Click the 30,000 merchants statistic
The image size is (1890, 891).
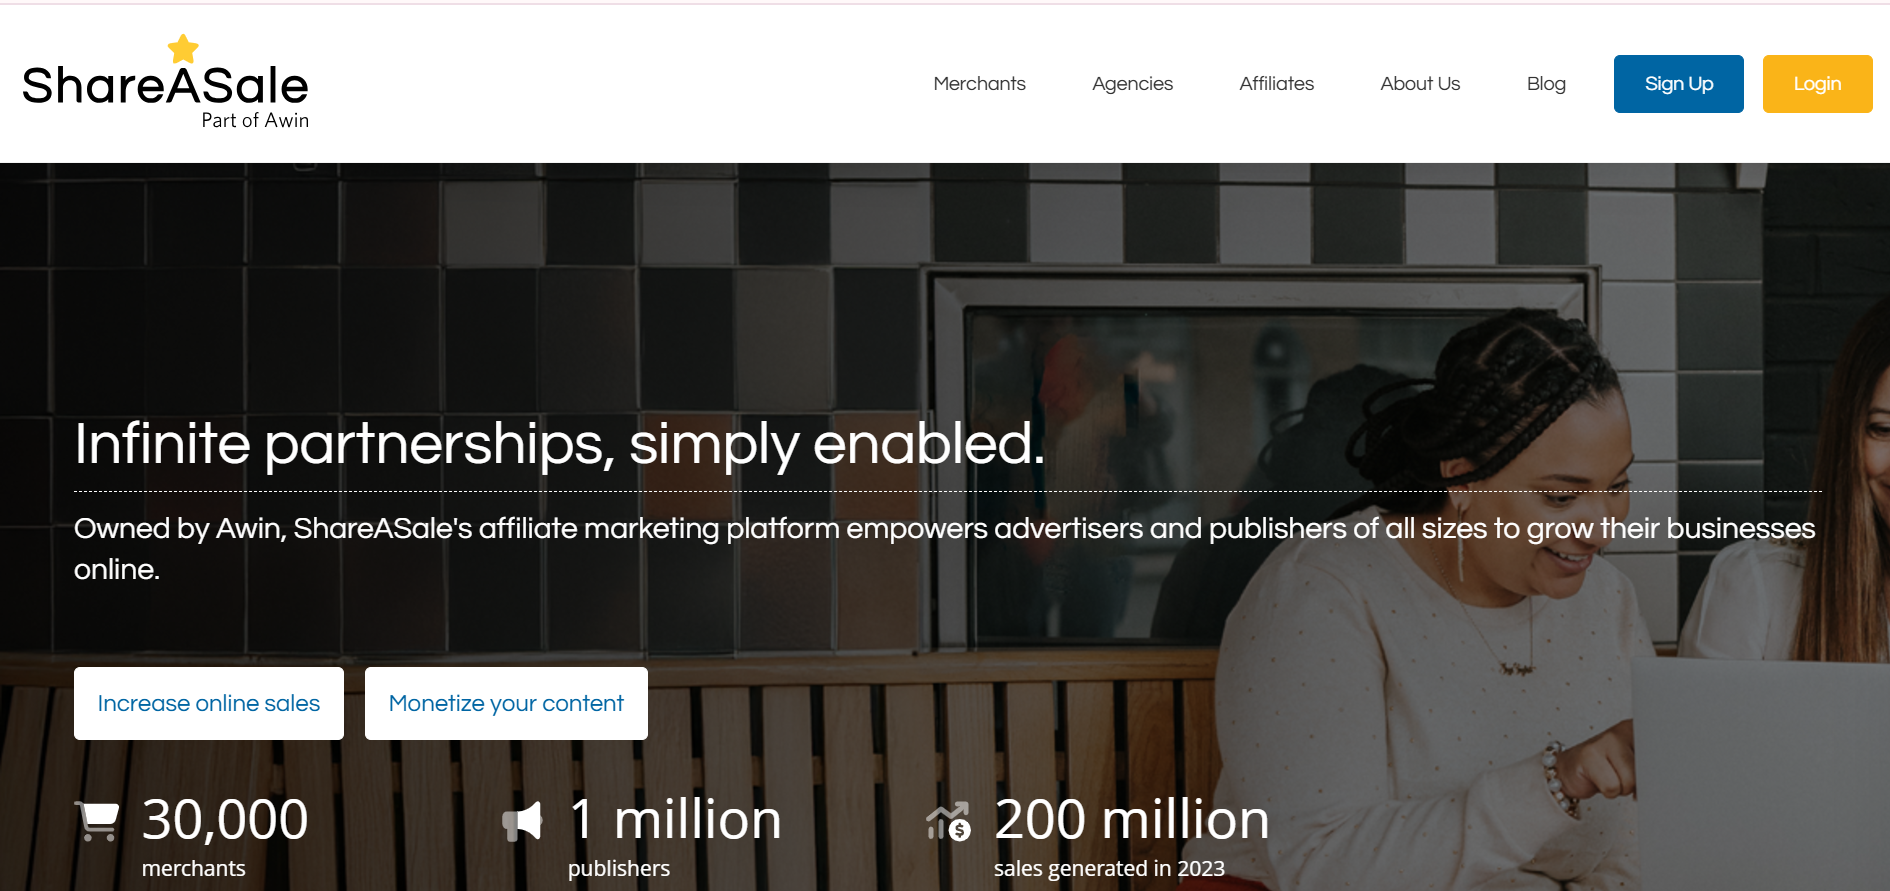tap(225, 836)
